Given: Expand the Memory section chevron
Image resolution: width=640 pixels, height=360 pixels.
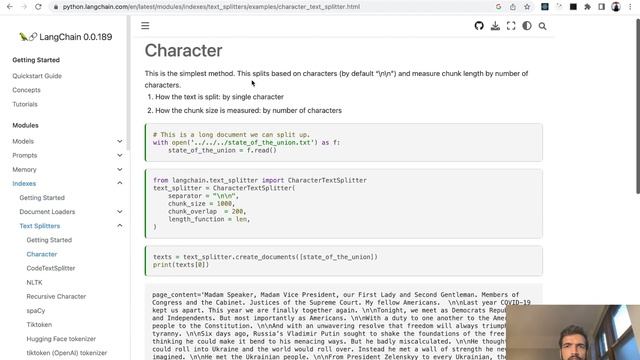Looking at the screenshot, I should click(120, 169).
